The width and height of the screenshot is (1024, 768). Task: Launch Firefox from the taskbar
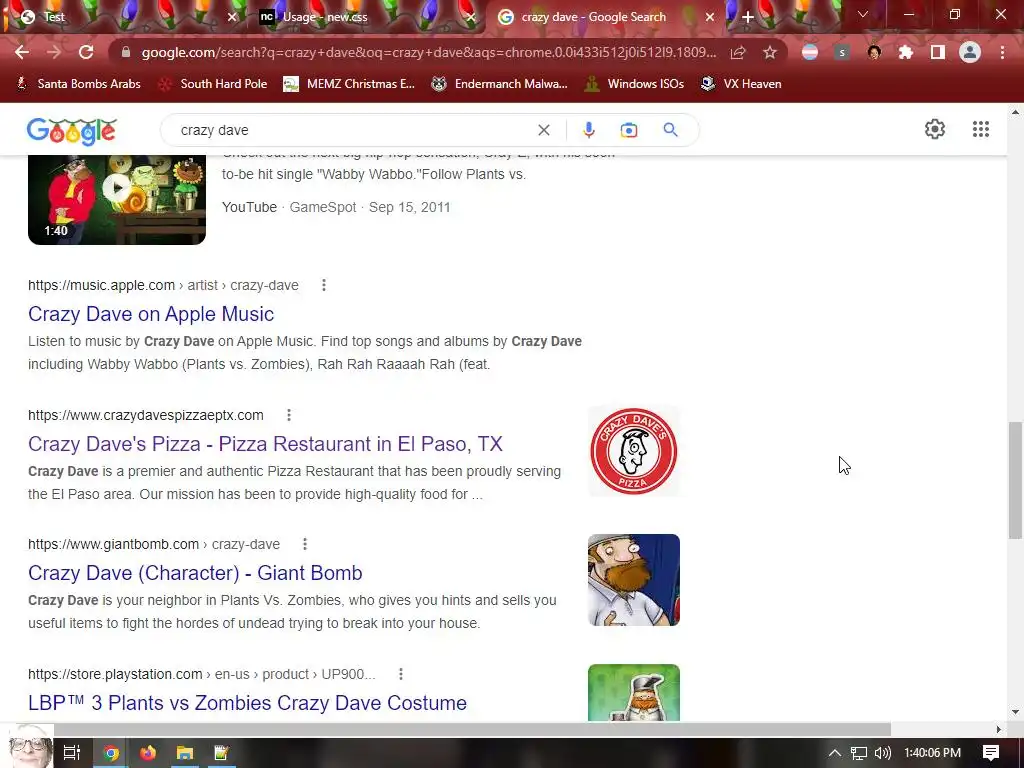[x=148, y=753]
